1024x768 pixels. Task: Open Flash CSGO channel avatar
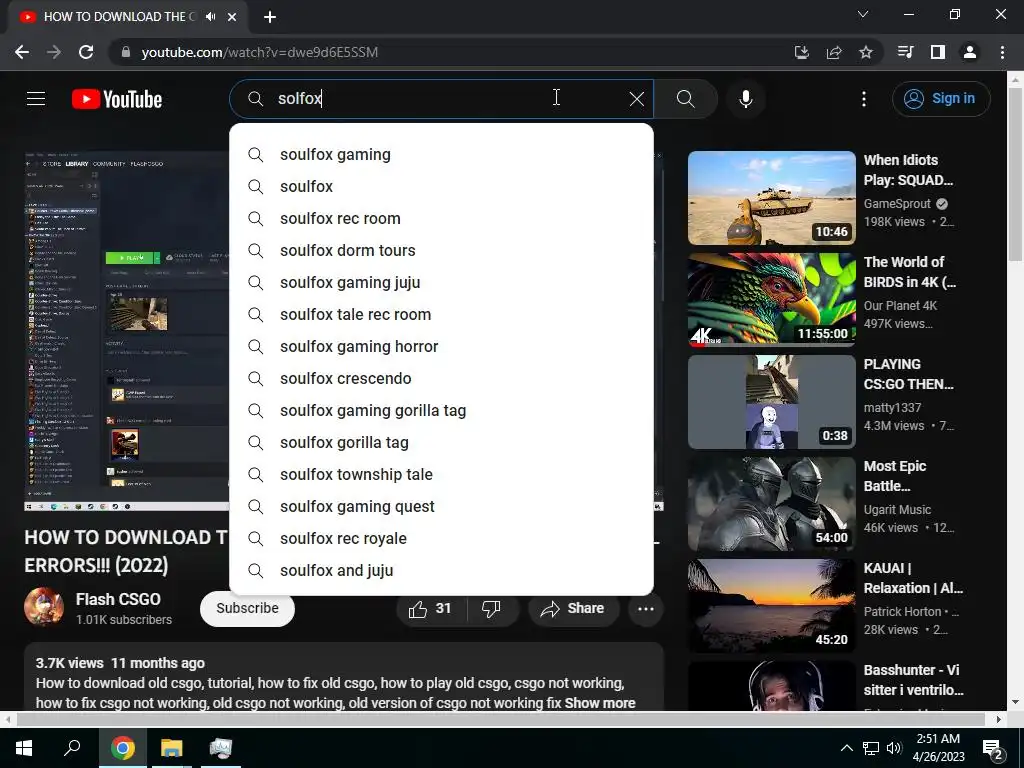(44, 607)
